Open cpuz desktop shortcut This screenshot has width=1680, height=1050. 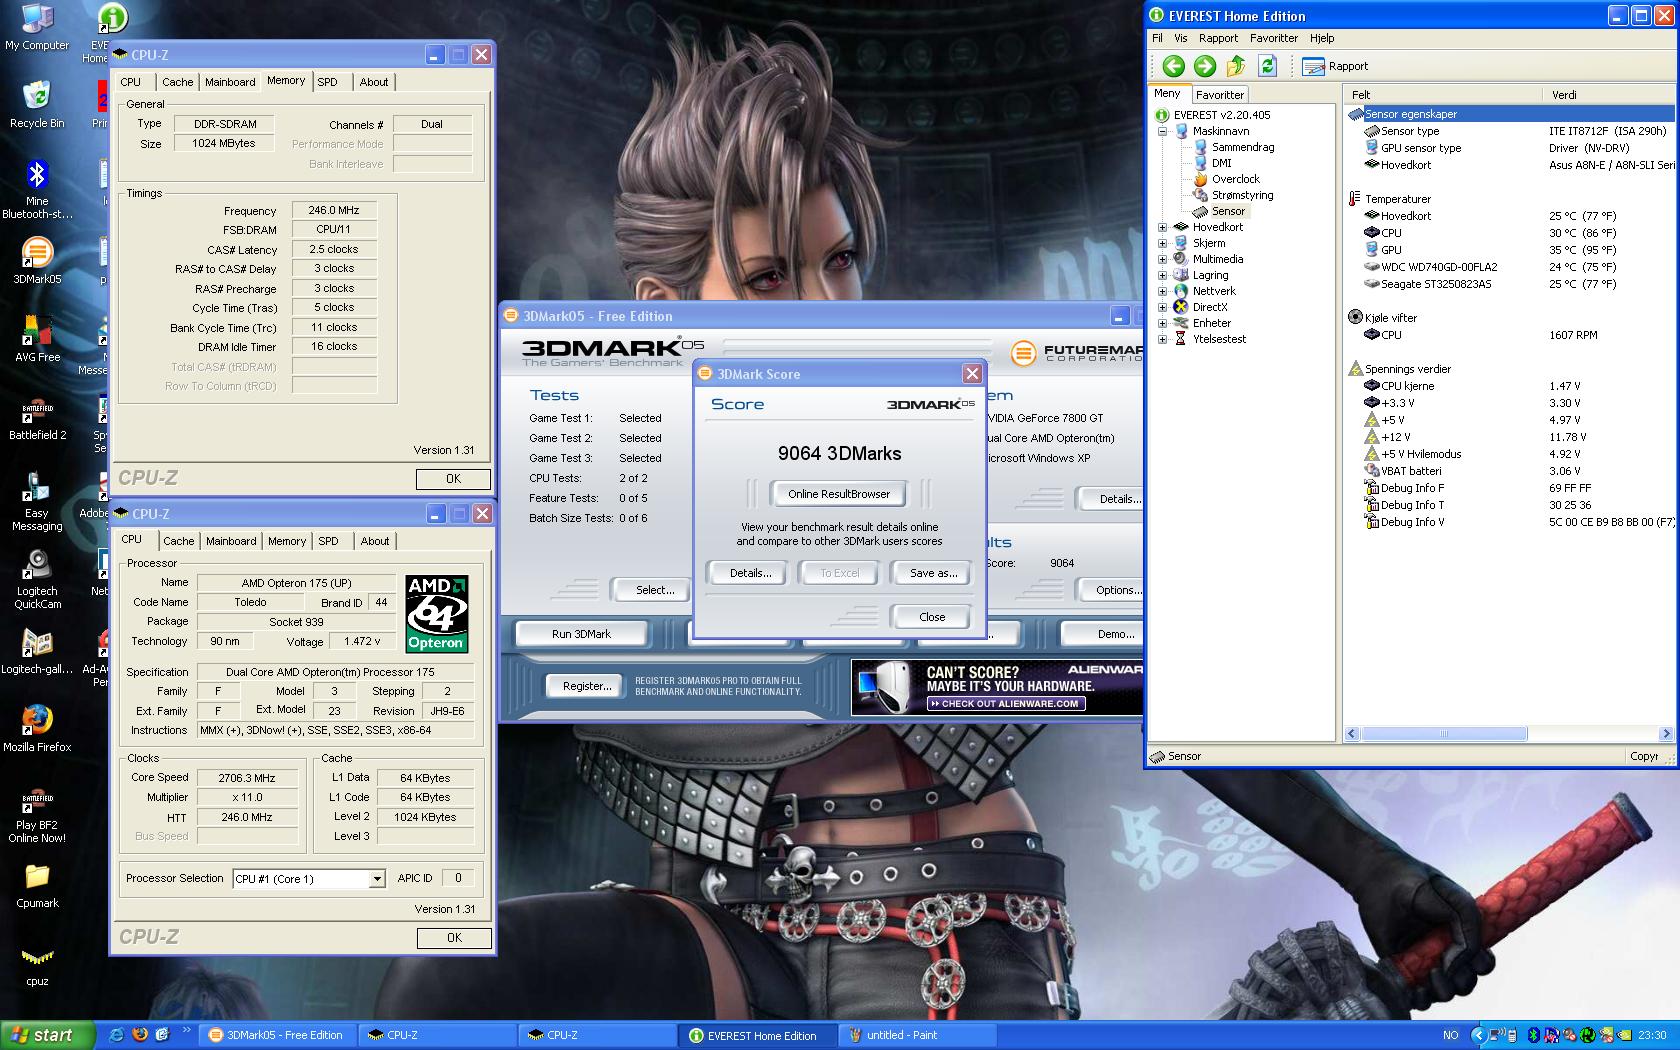point(37,964)
